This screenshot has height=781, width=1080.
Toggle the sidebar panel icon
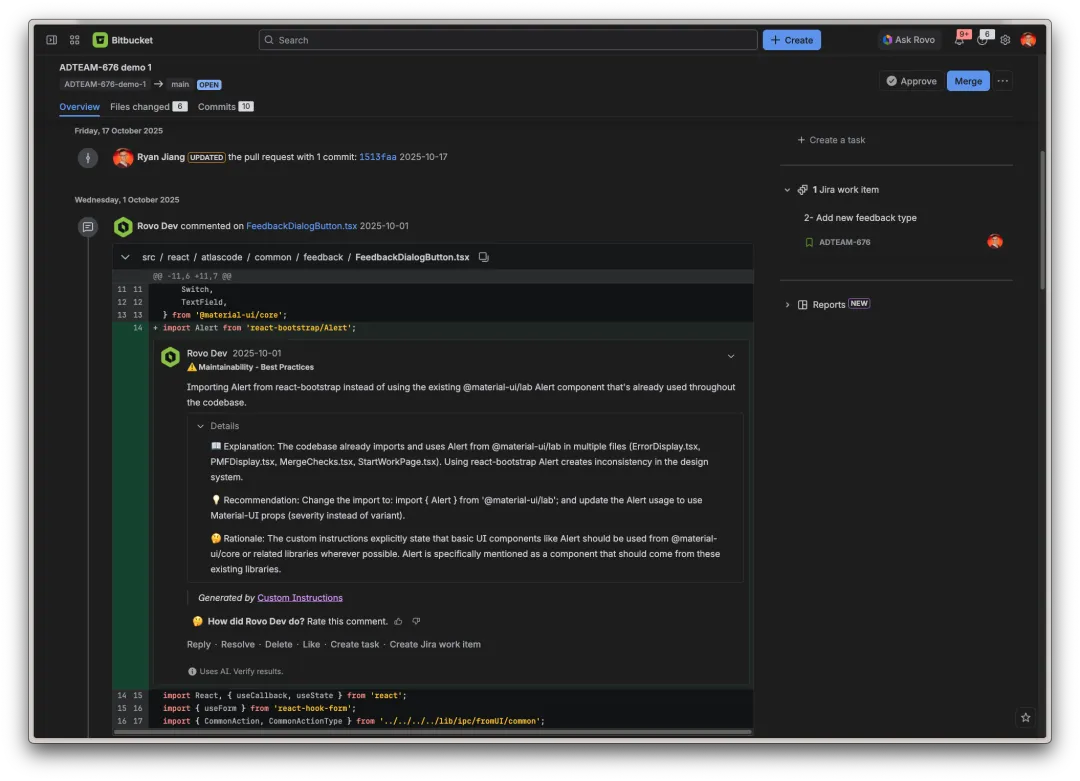pos(52,40)
